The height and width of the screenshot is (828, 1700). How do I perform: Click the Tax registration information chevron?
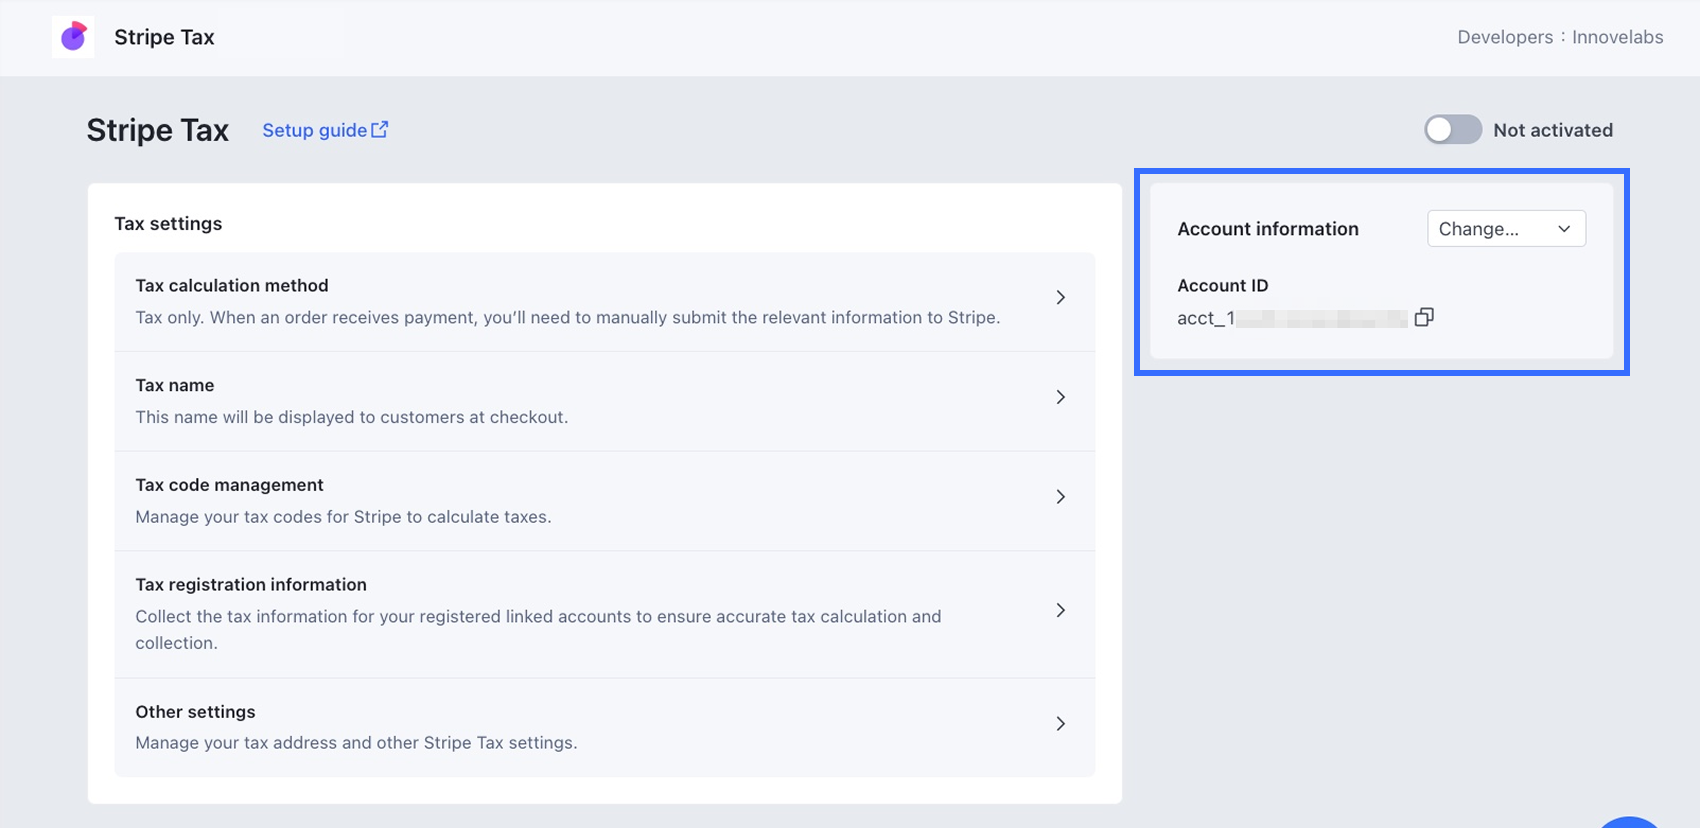(x=1061, y=610)
